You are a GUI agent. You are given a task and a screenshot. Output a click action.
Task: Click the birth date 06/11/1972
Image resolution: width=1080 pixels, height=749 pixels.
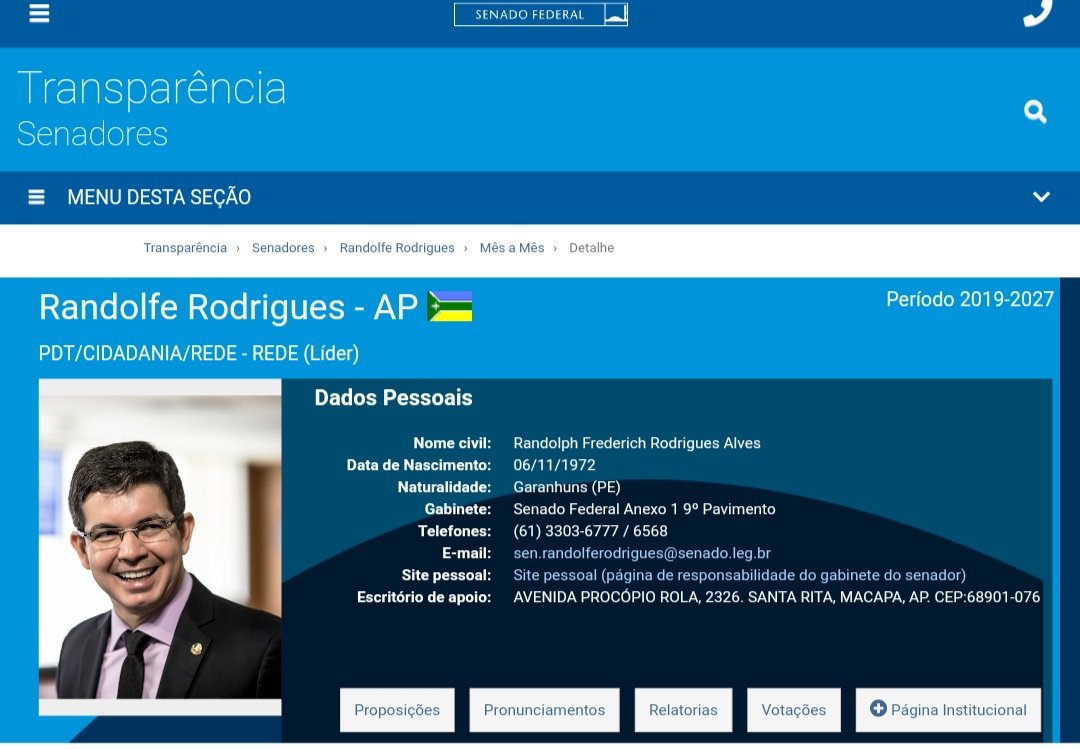coord(554,465)
